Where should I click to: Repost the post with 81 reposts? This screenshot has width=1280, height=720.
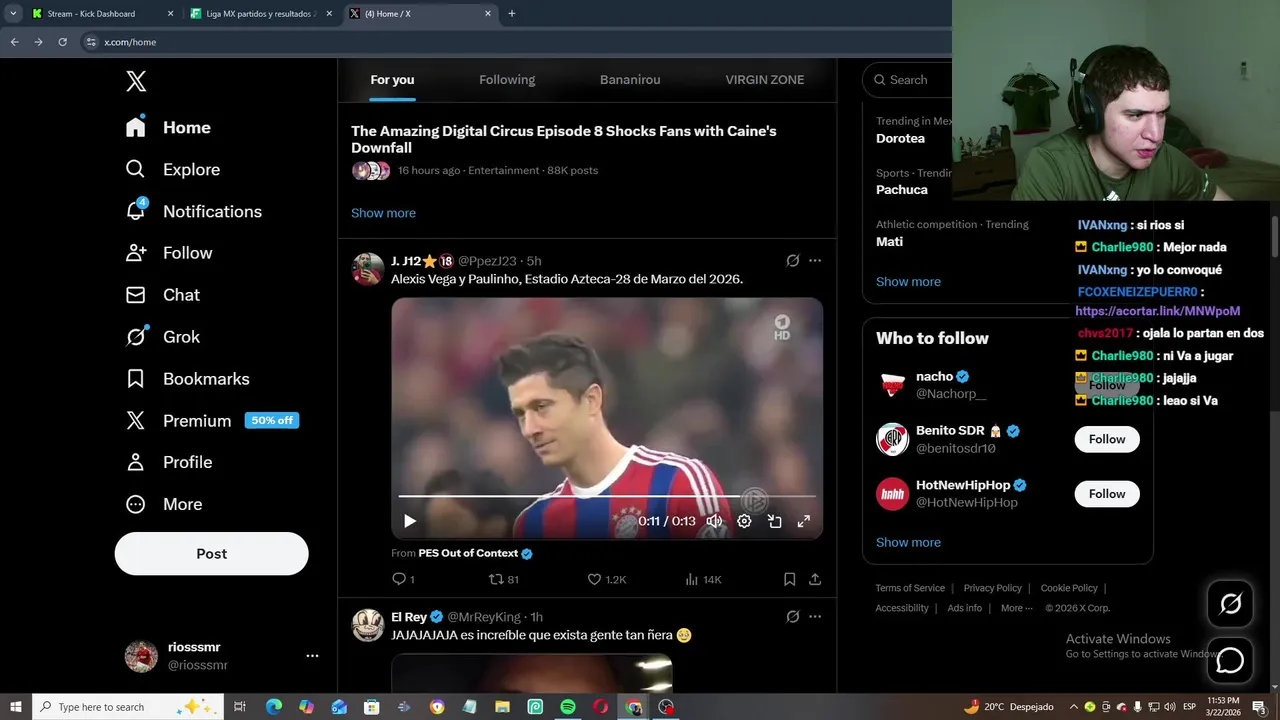pos(503,579)
